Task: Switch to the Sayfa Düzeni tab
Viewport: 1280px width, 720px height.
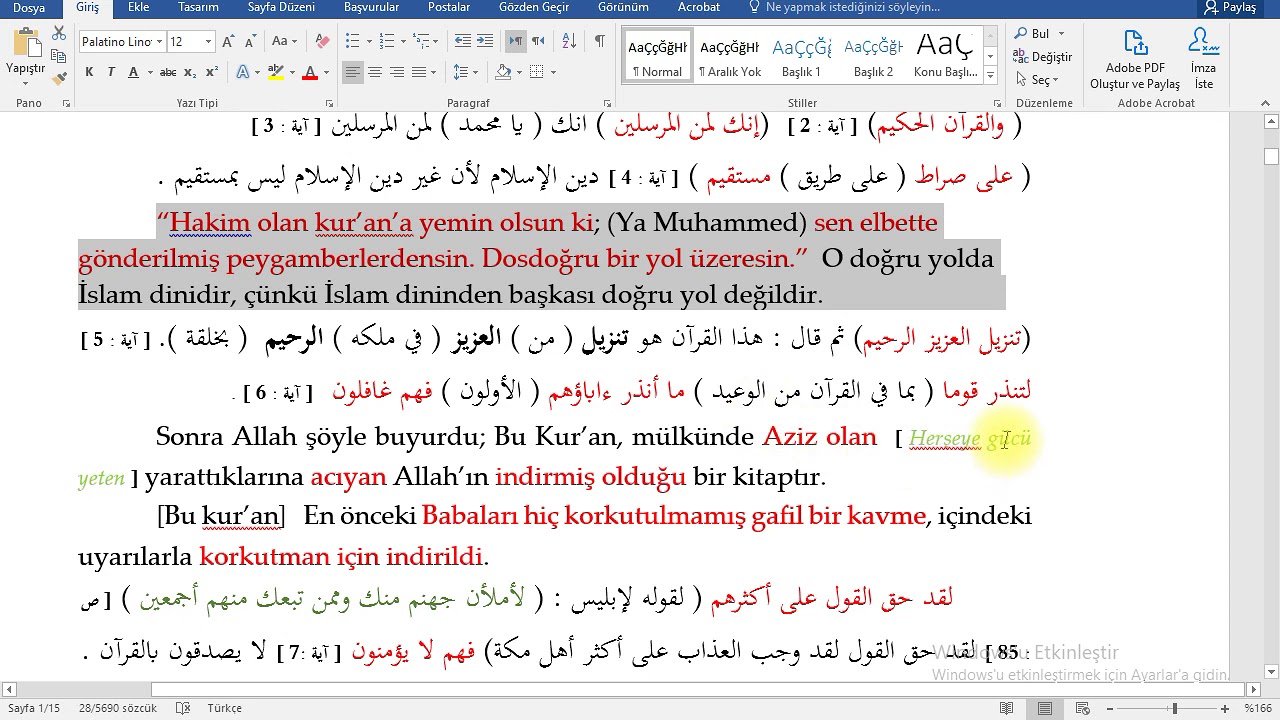Action: (281, 7)
